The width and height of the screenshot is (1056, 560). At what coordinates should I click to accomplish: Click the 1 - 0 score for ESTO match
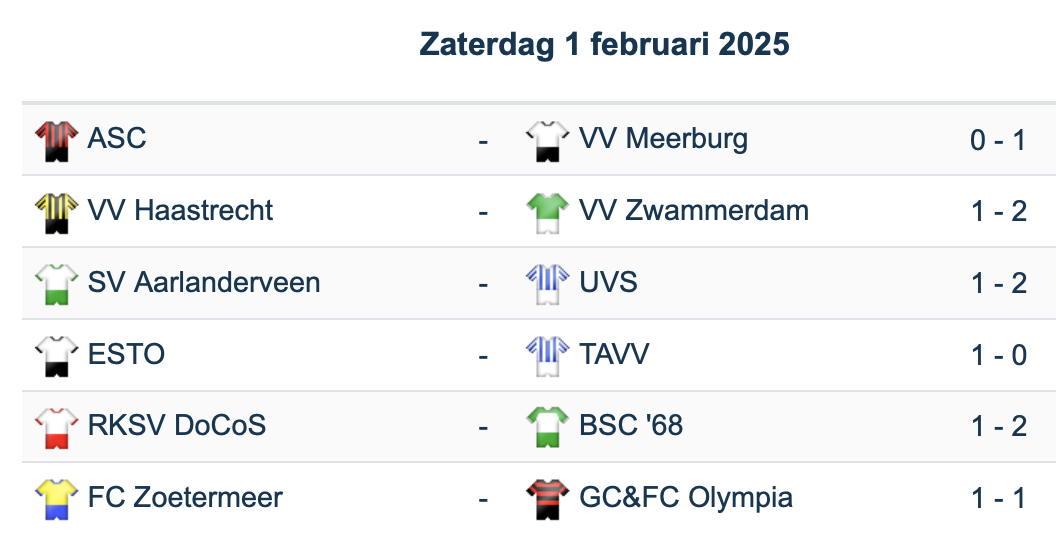coord(998,355)
